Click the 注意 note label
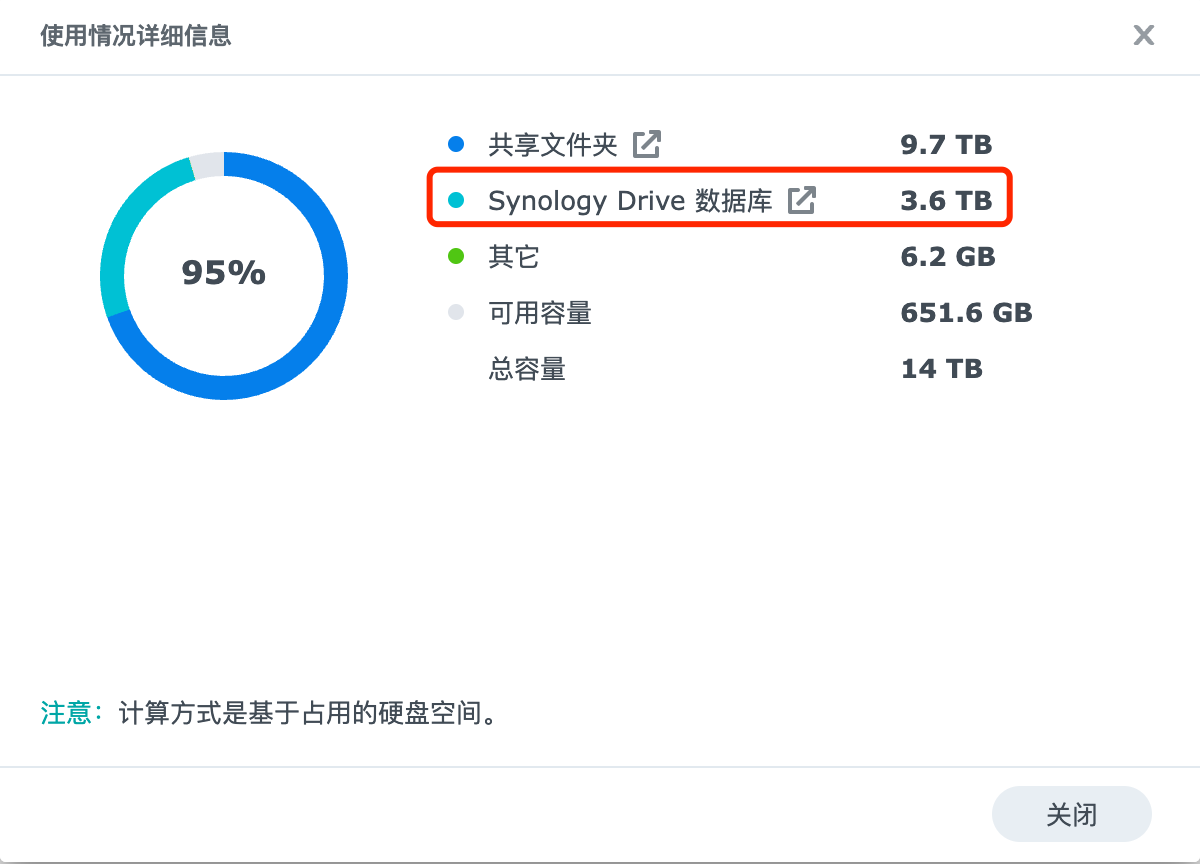The height and width of the screenshot is (864, 1200). [x=66, y=713]
